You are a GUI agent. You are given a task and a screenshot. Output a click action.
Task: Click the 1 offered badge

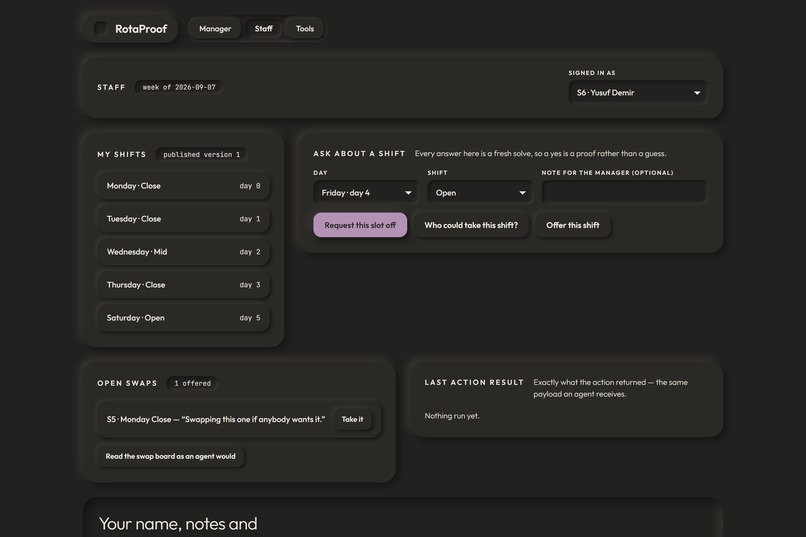tap(192, 383)
